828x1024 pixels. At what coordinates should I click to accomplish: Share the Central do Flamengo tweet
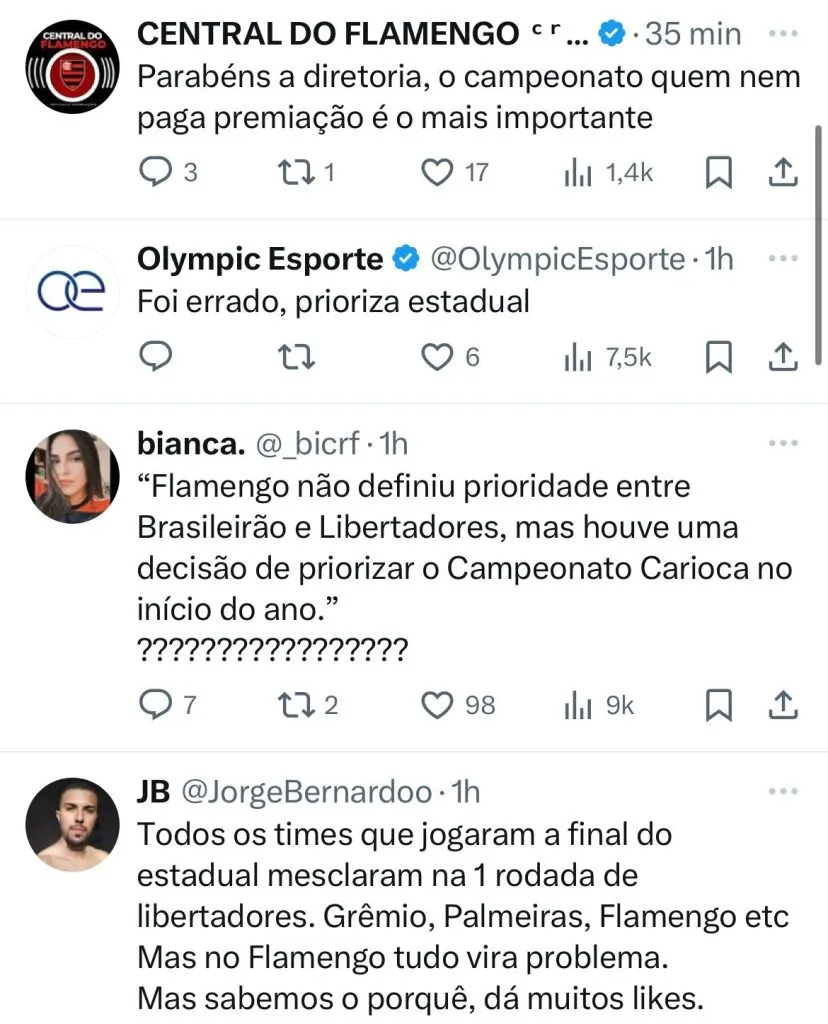[783, 173]
